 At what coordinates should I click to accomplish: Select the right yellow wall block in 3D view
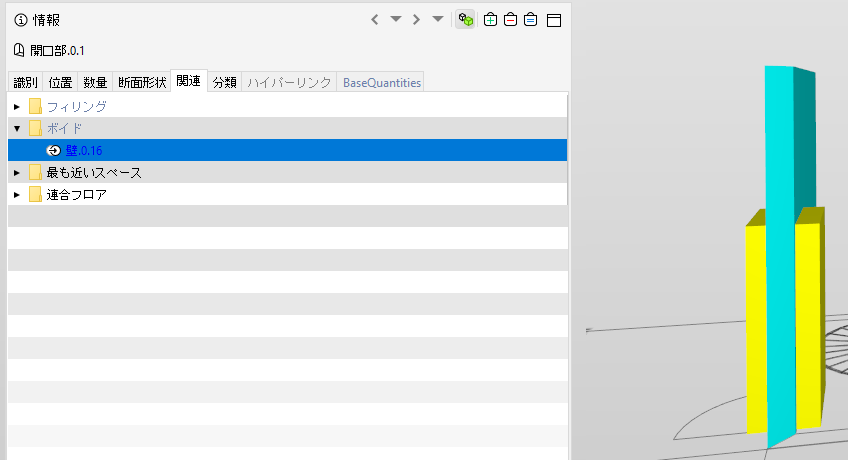click(x=809, y=324)
